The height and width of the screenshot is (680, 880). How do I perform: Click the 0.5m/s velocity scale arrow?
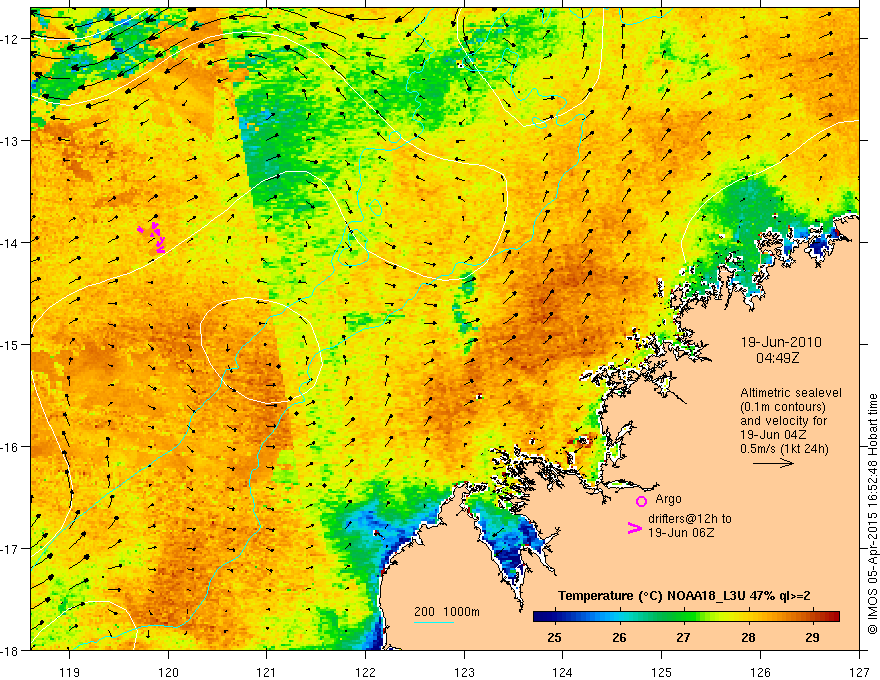click(x=773, y=463)
